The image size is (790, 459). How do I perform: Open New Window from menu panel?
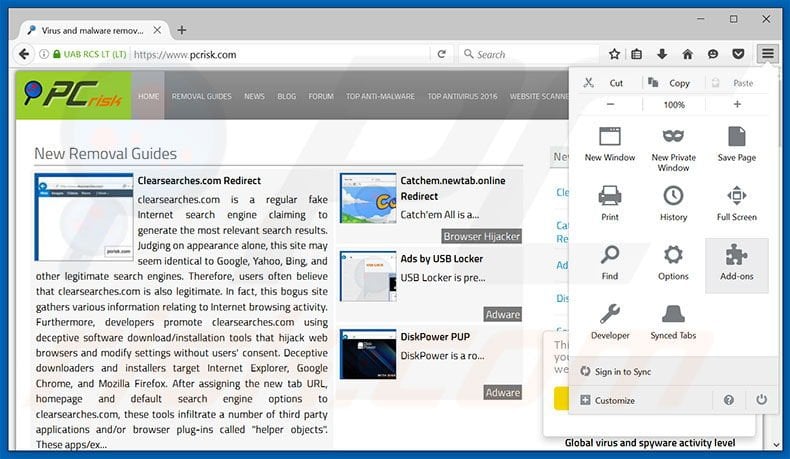610,145
